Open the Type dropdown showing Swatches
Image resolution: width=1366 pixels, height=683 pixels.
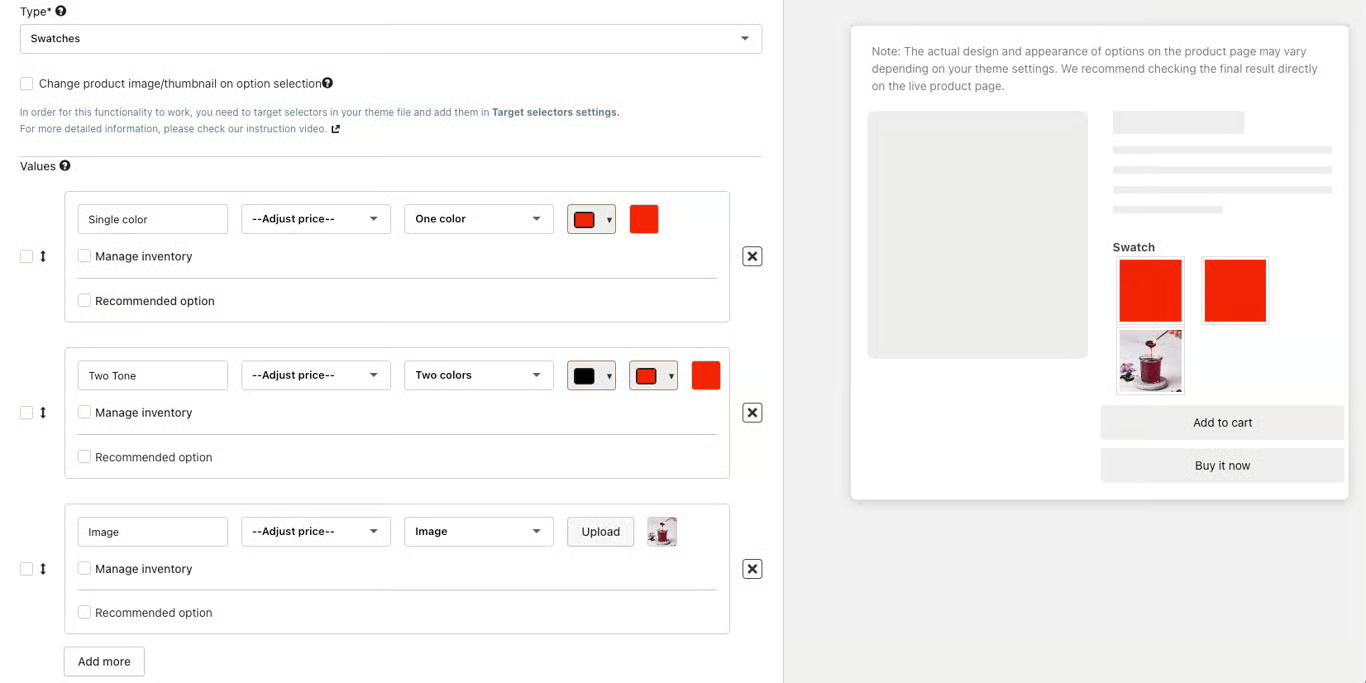click(391, 39)
